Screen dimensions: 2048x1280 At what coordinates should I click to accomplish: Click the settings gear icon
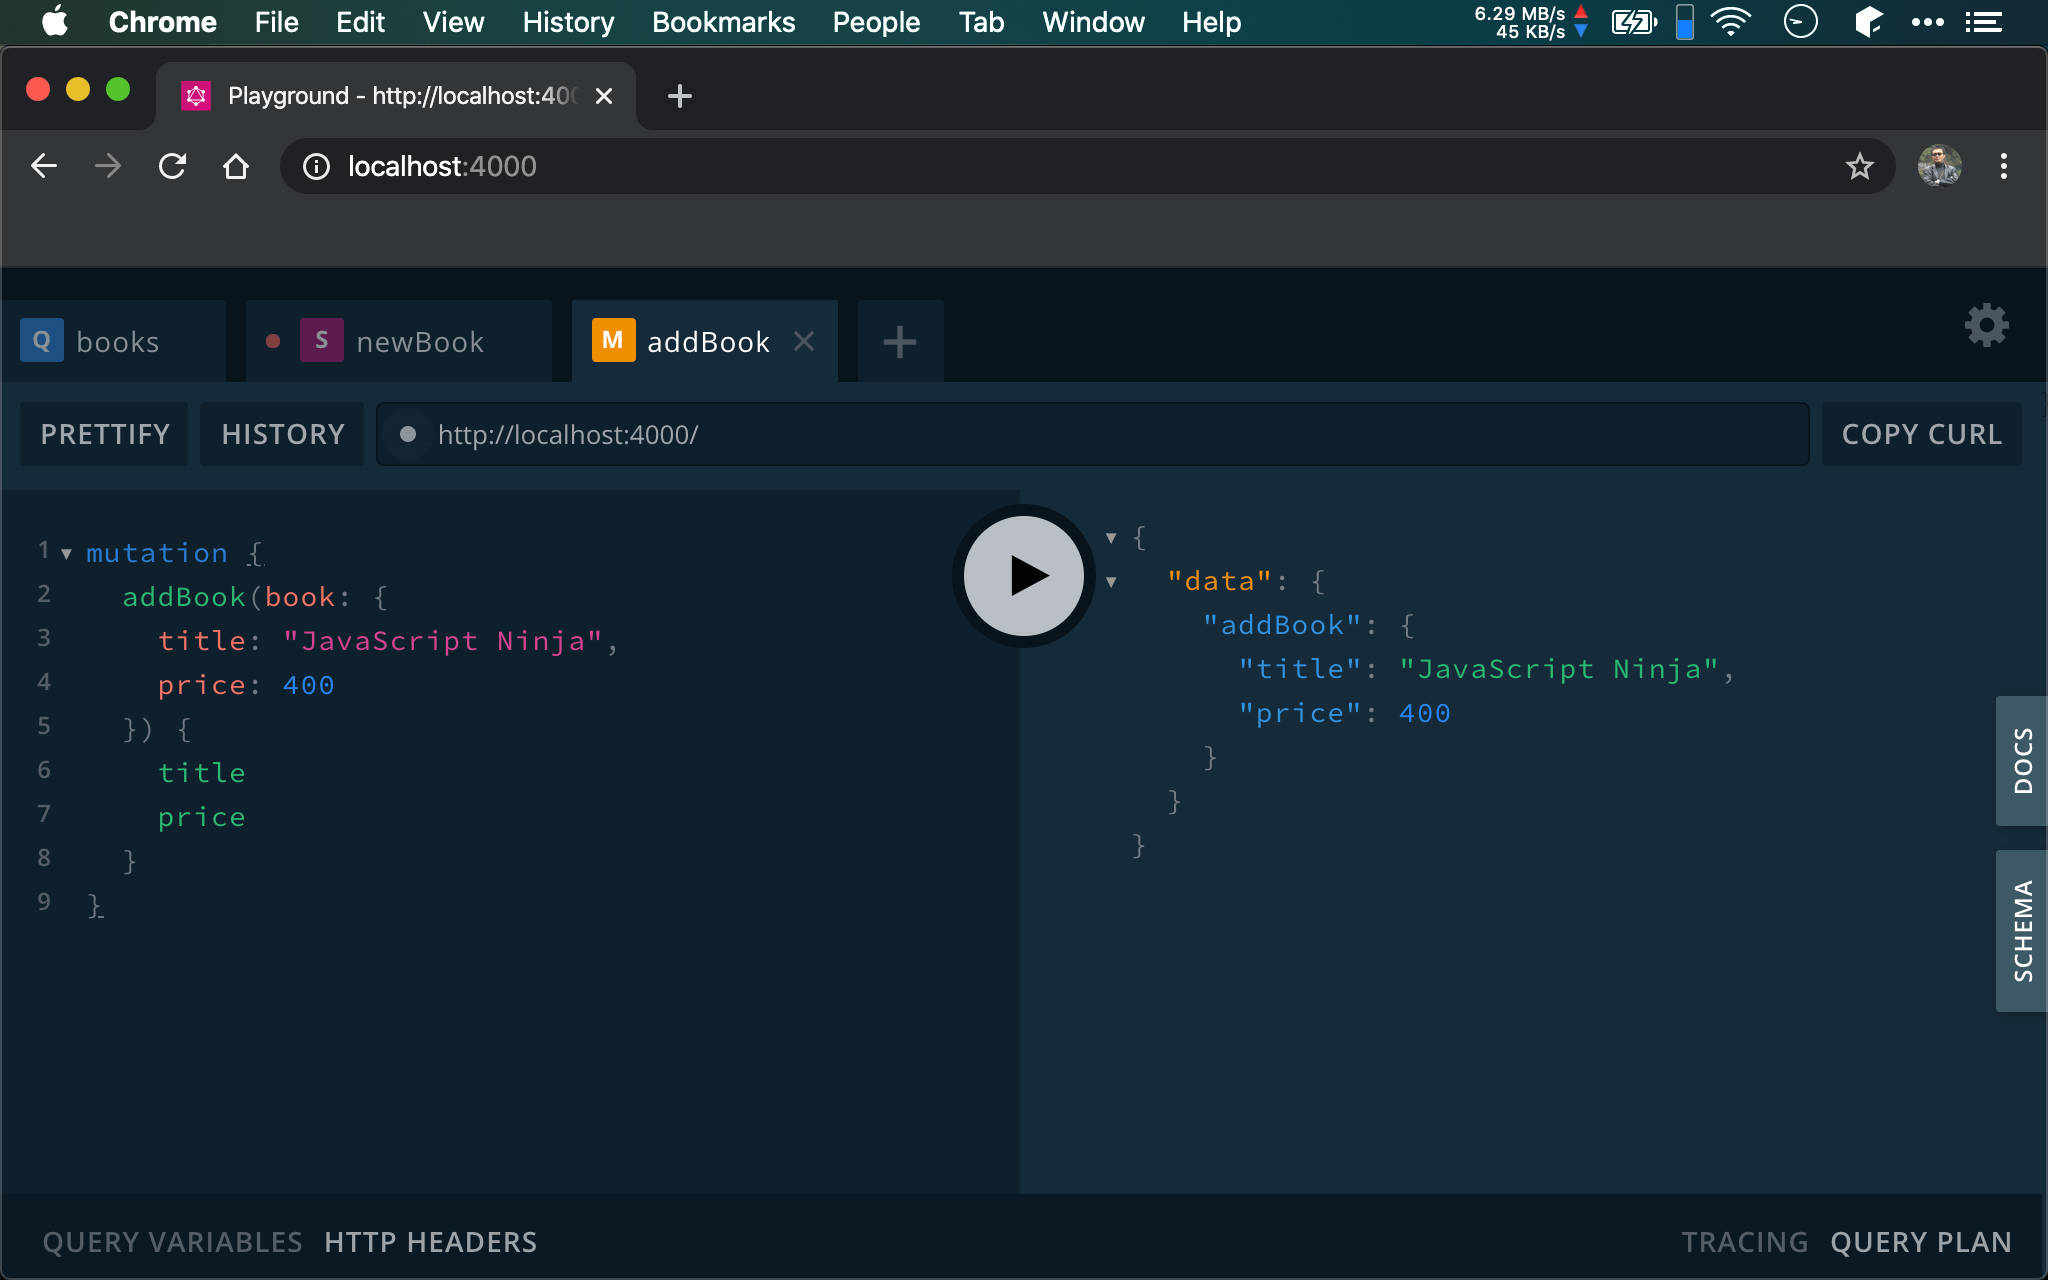pyautogui.click(x=1986, y=324)
